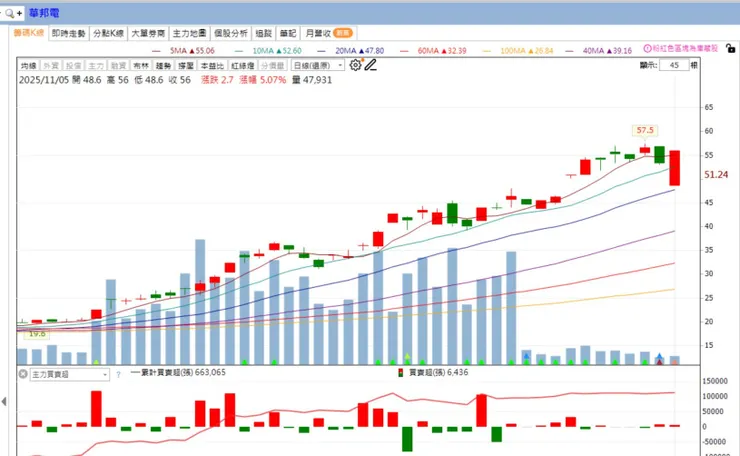Switch to 分點K線 tab

(108, 33)
